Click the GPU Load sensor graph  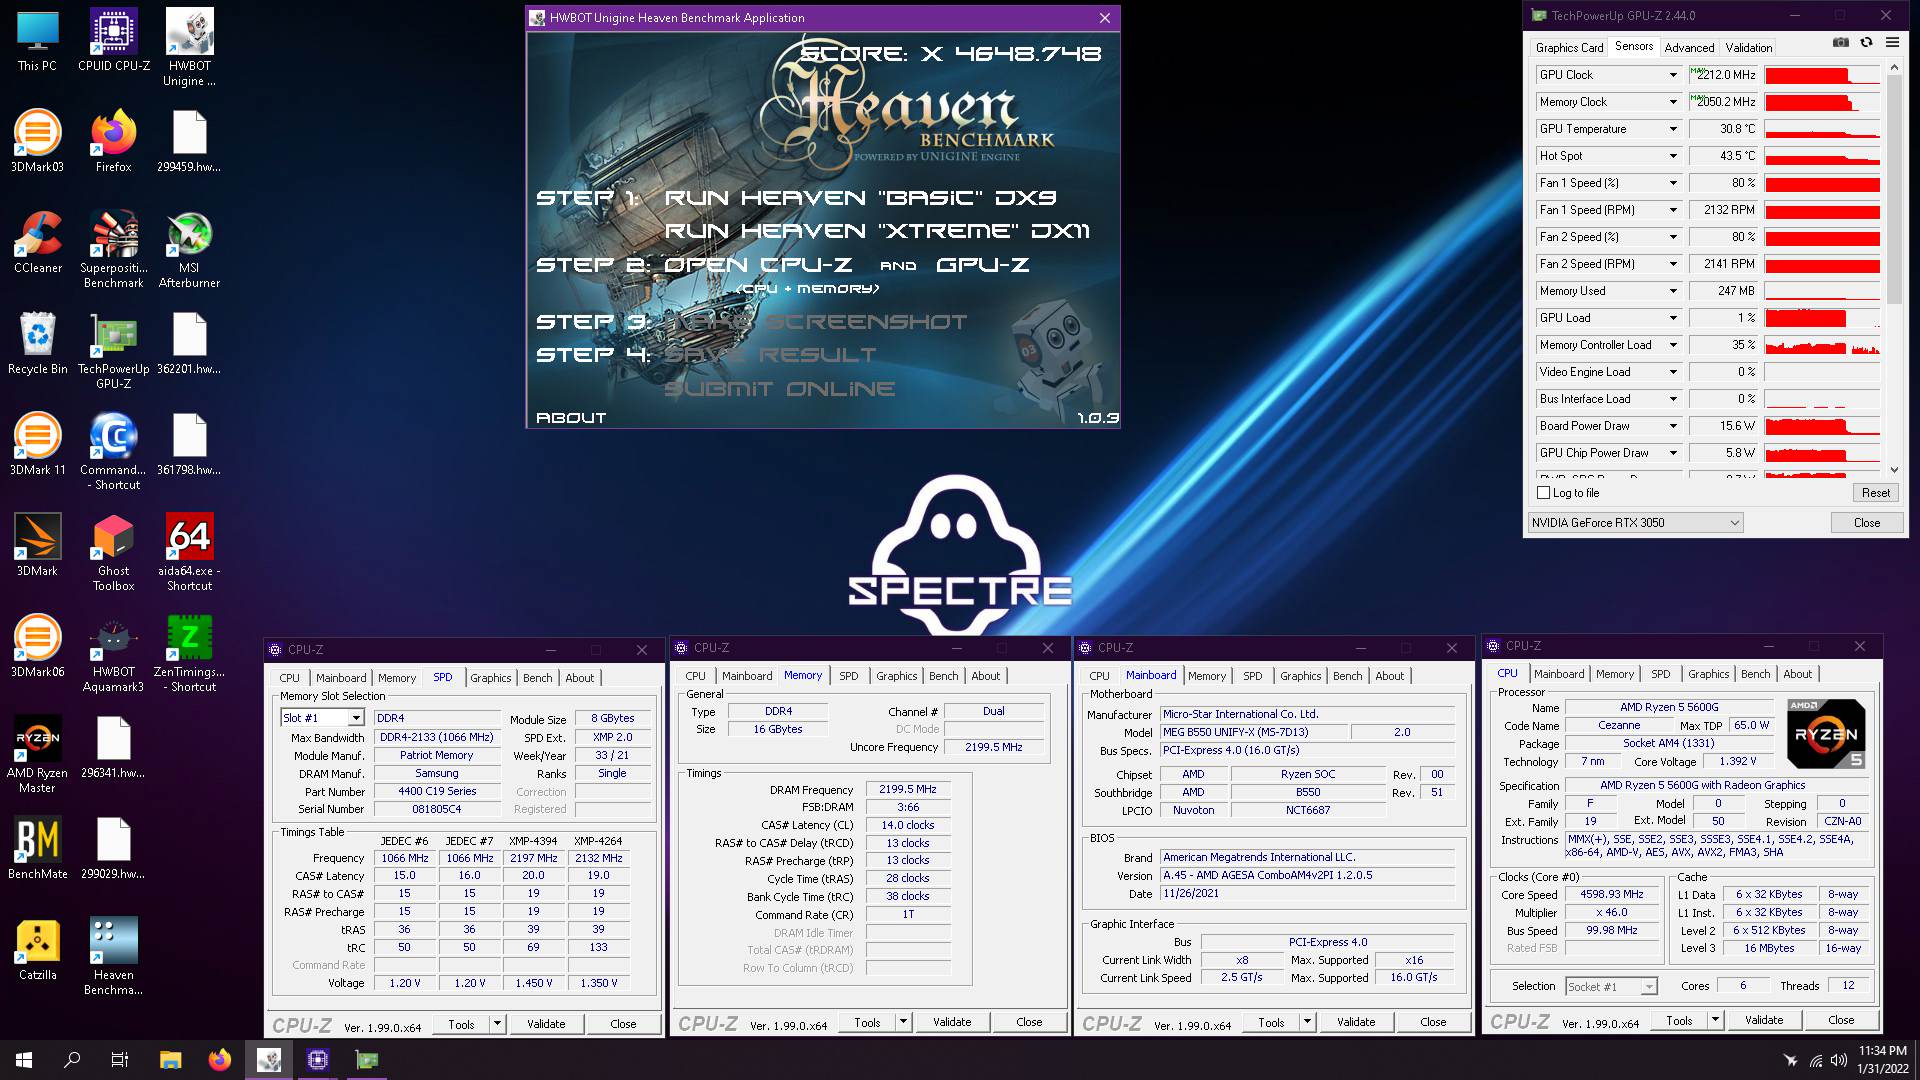[x=1822, y=318]
